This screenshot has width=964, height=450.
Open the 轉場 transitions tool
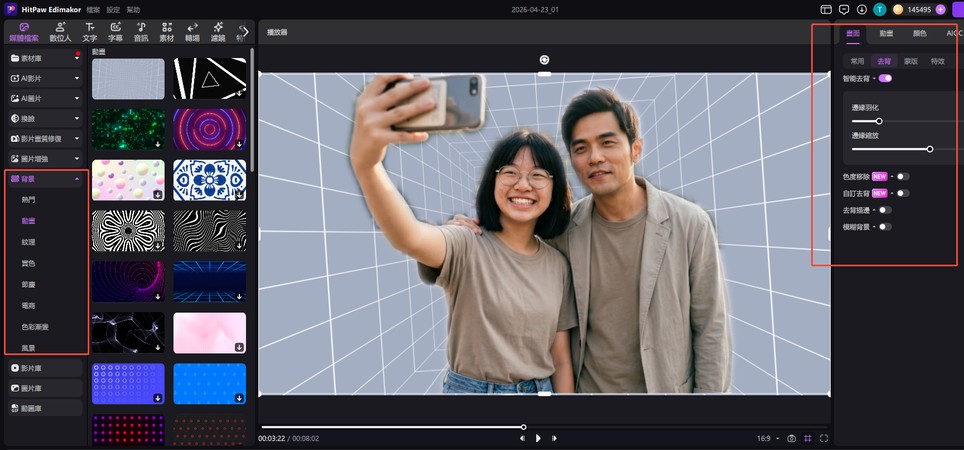[192, 32]
